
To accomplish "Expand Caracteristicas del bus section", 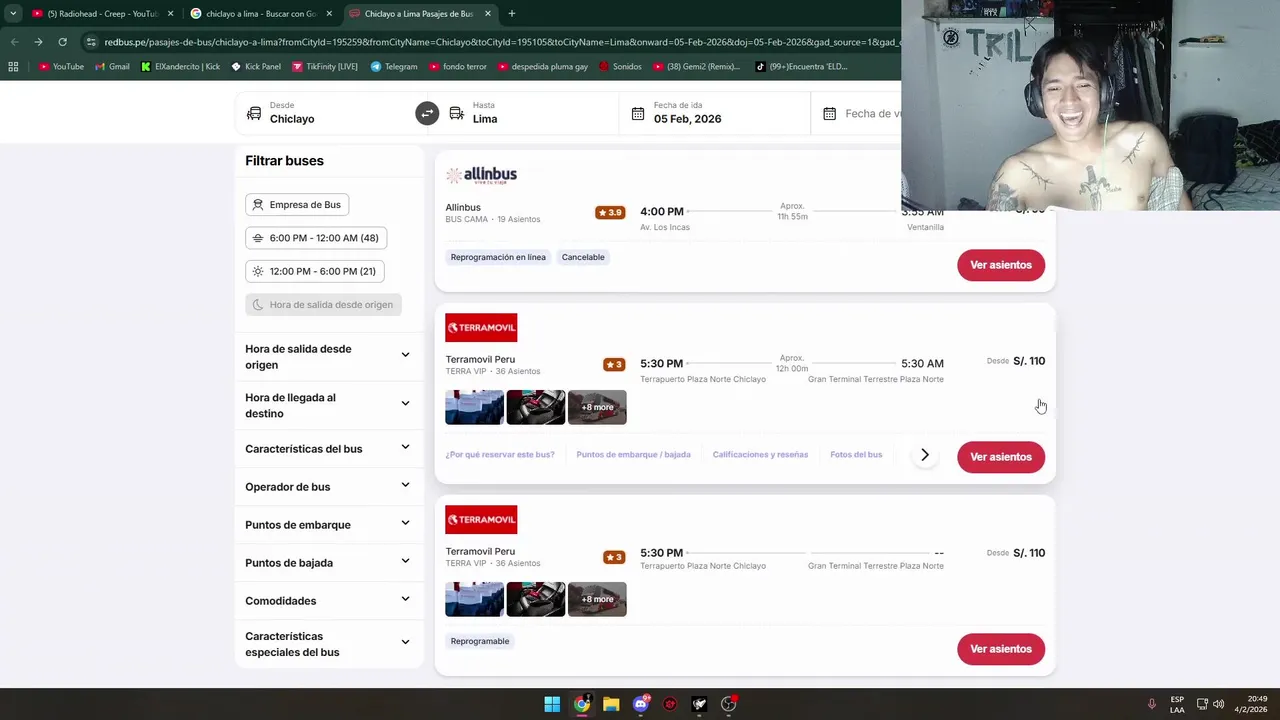I will tap(328, 449).
